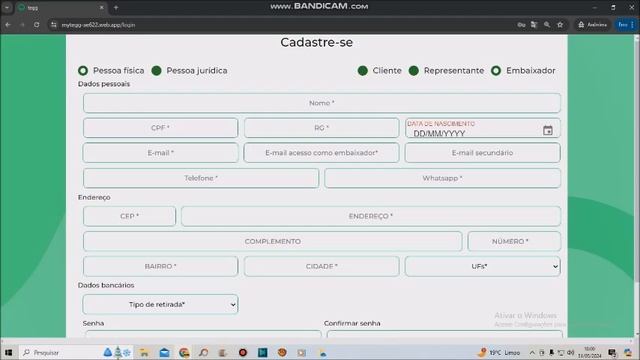Open the incognito Anônima profile indicator
The height and width of the screenshot is (360, 640).
[592, 25]
